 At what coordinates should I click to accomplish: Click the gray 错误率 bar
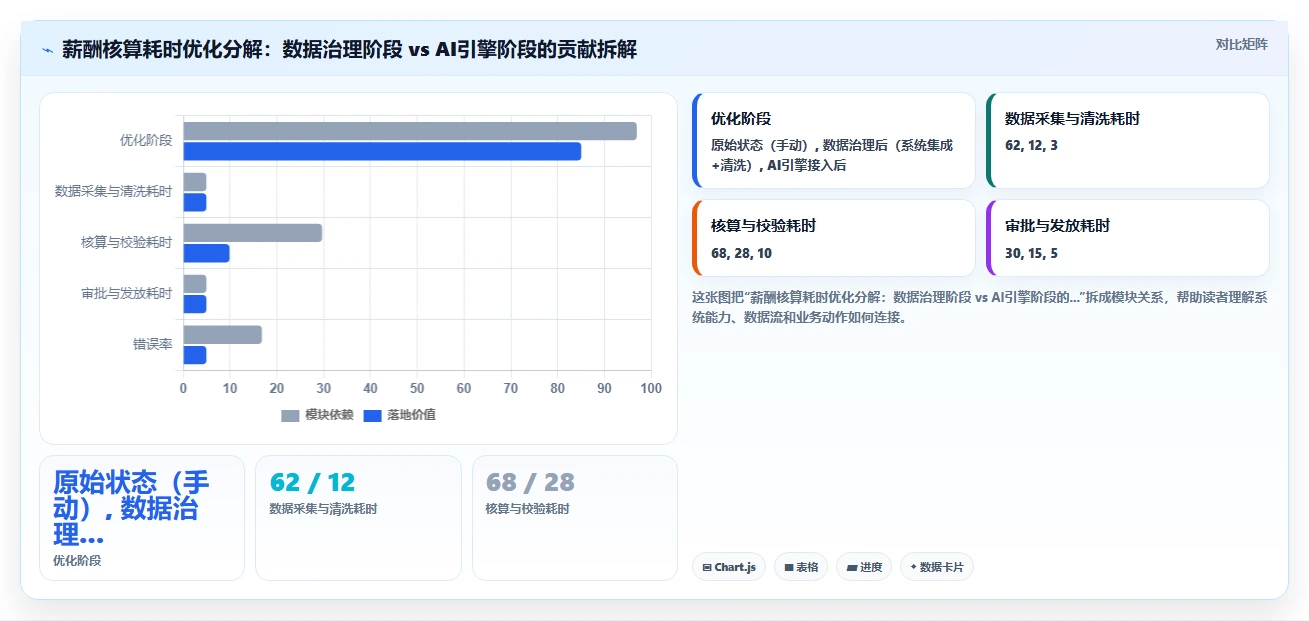[x=222, y=335]
